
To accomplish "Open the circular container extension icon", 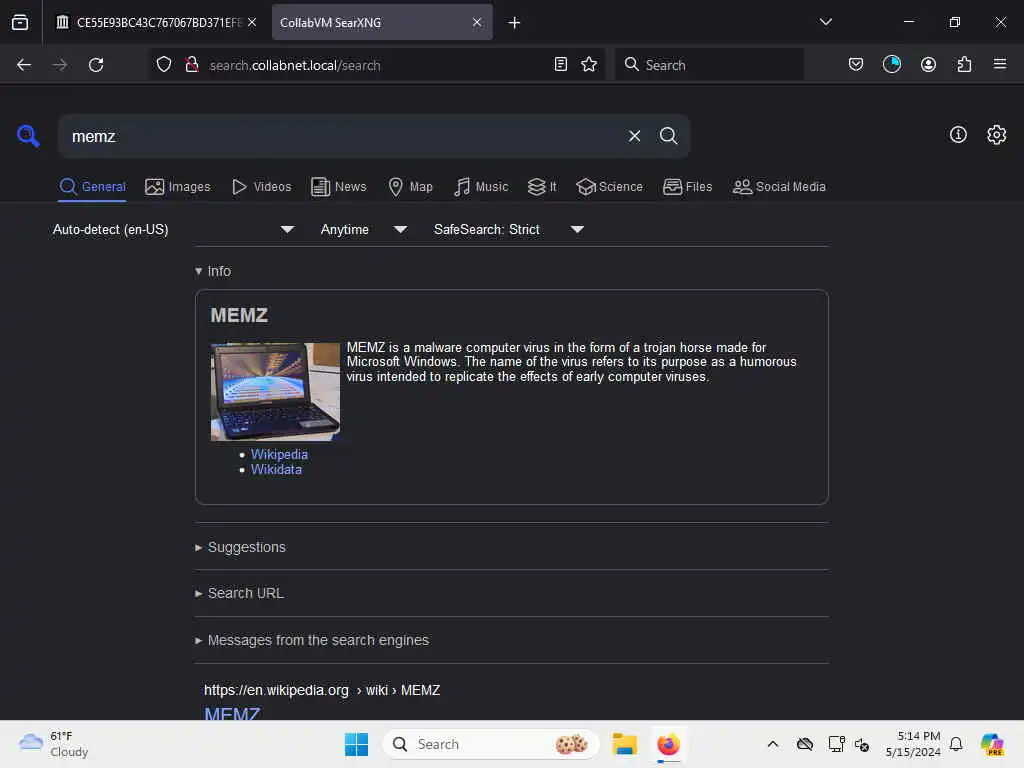I will point(891,65).
